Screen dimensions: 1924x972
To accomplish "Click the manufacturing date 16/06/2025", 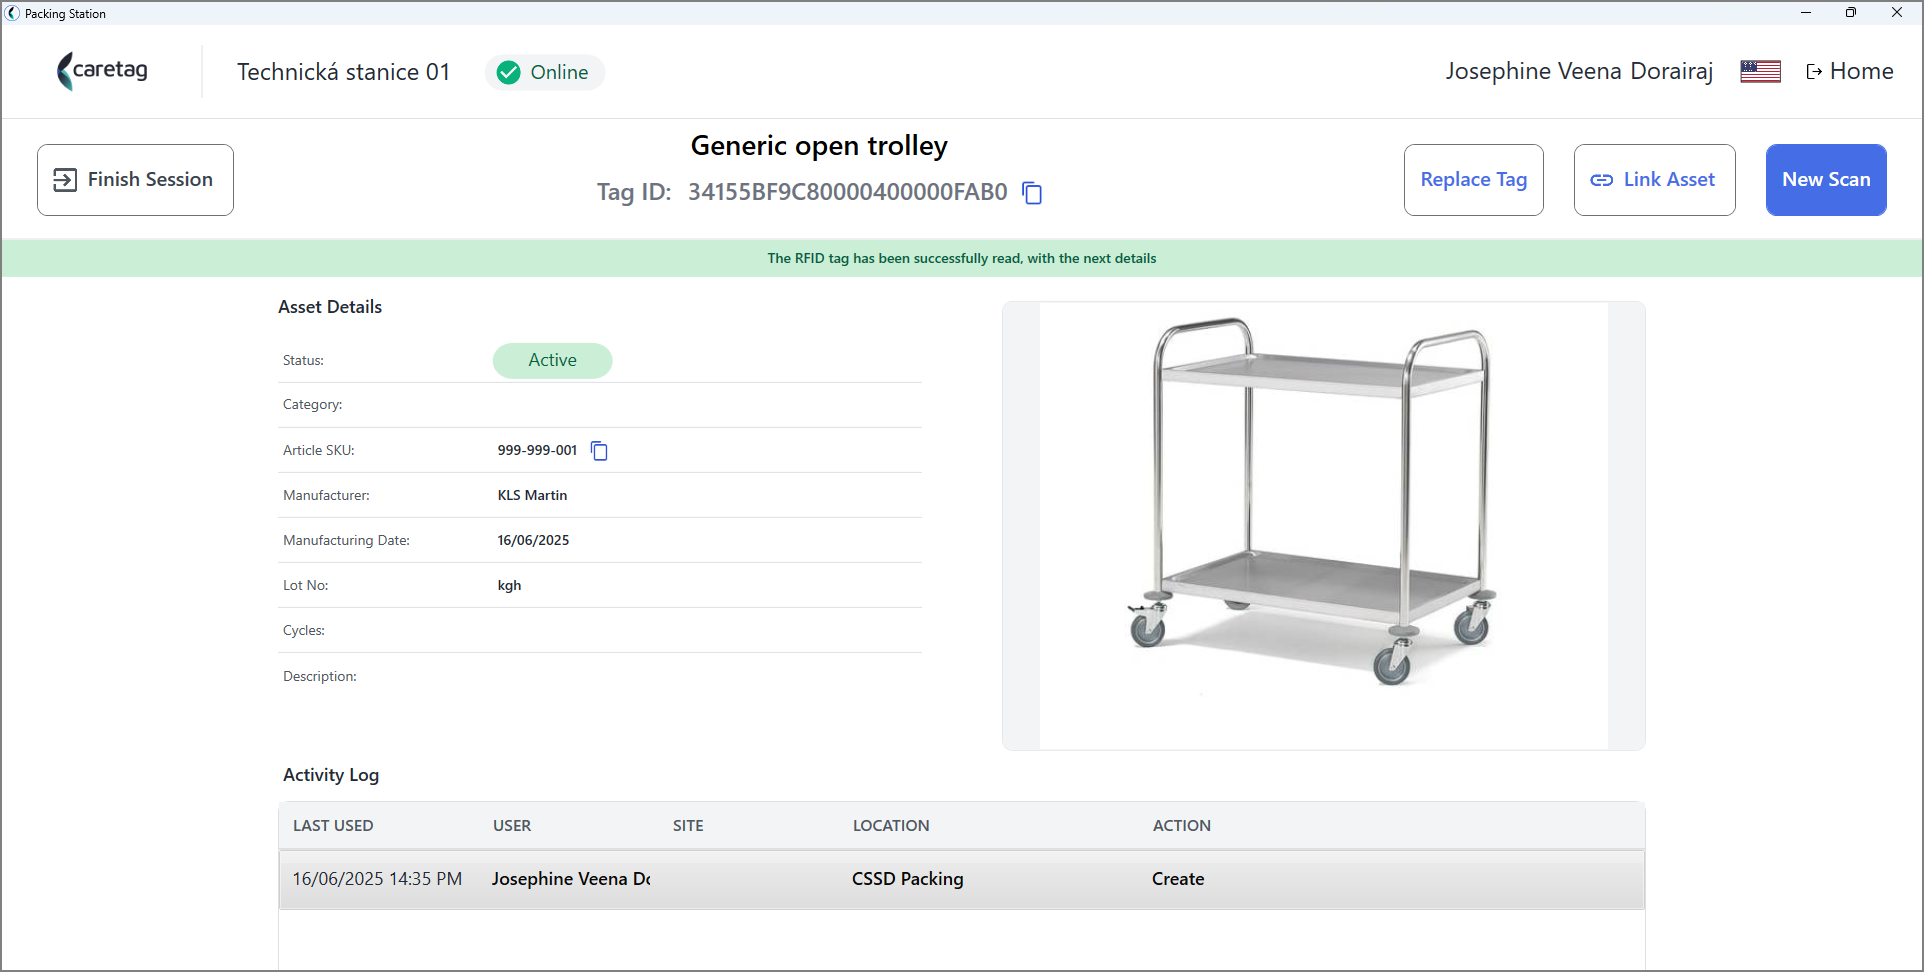I will click(533, 540).
